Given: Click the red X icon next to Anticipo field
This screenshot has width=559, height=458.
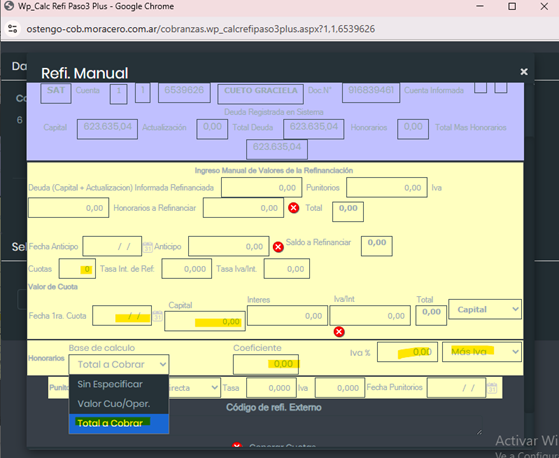Looking at the screenshot, I should (x=278, y=247).
